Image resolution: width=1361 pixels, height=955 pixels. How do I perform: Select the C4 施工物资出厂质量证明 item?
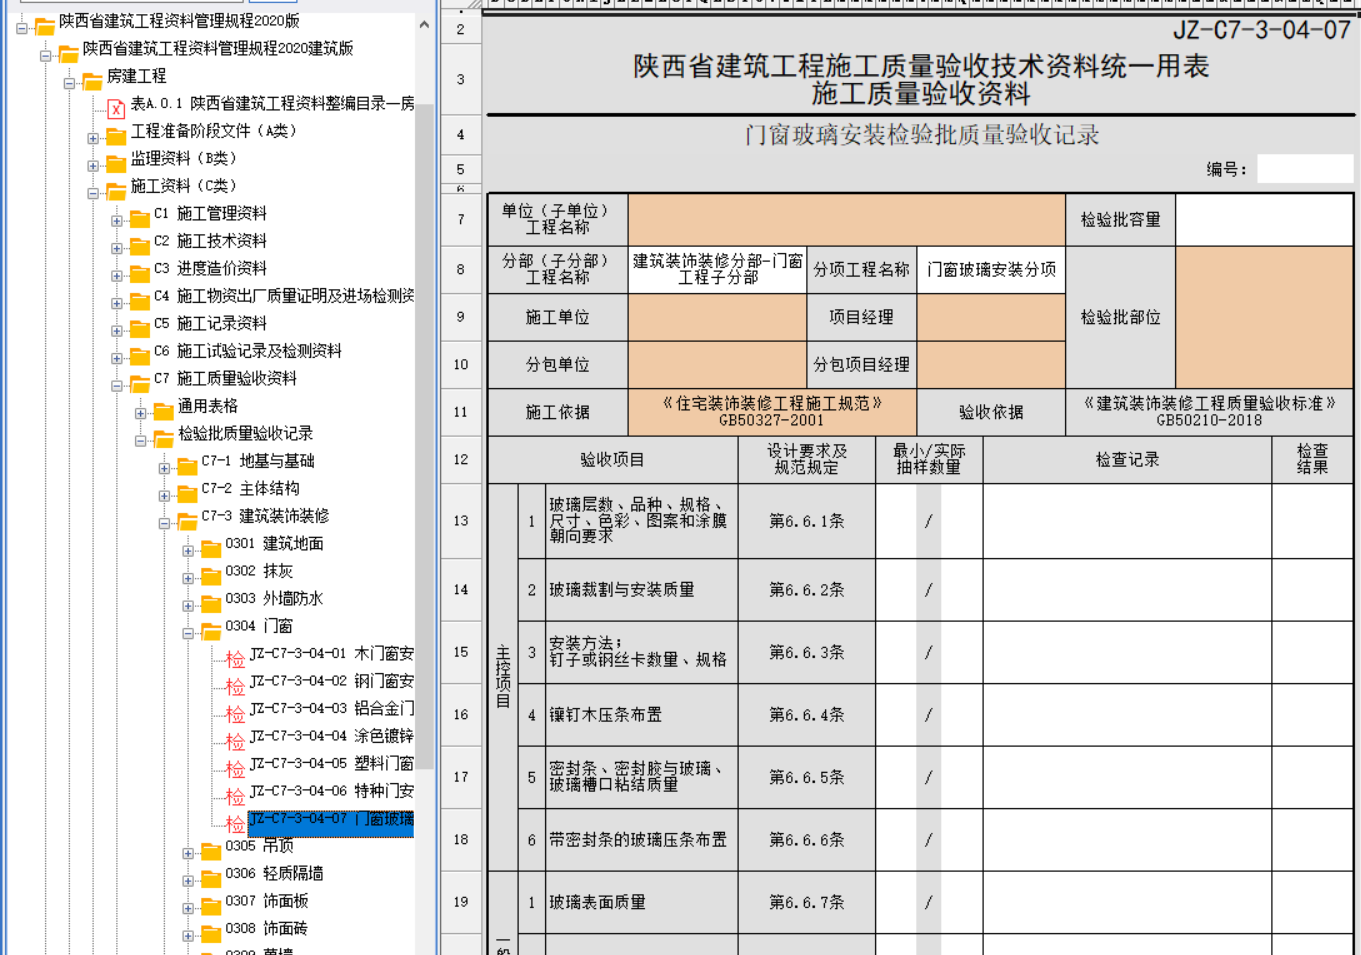point(284,296)
